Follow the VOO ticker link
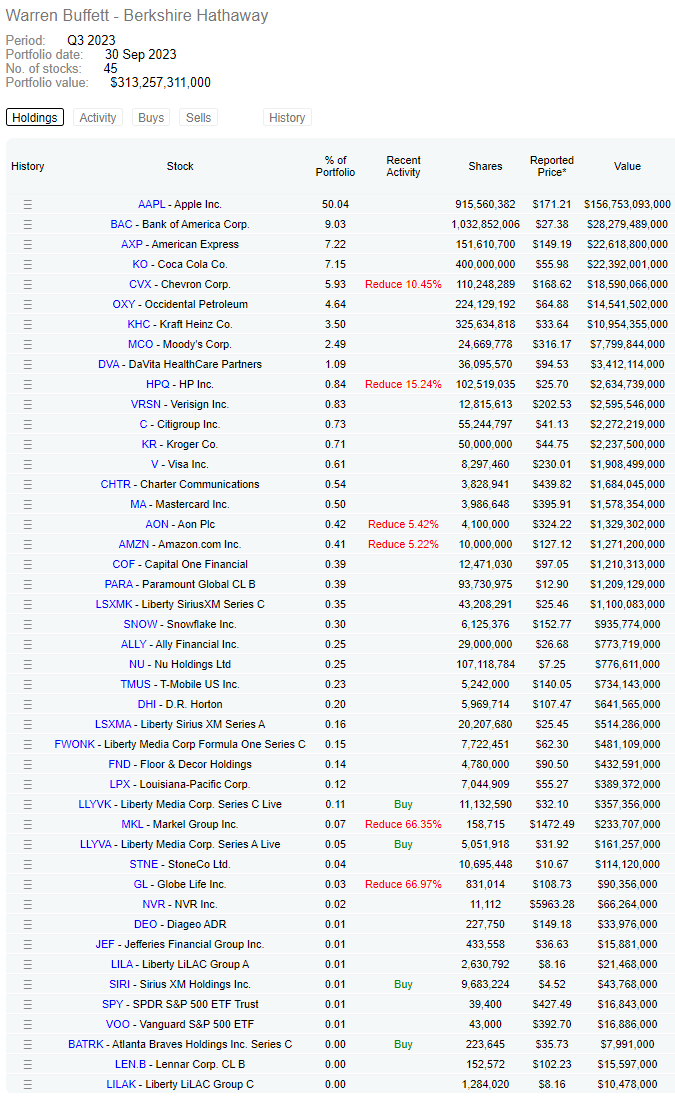This screenshot has height=1111, width=675. pyautogui.click(x=118, y=1025)
